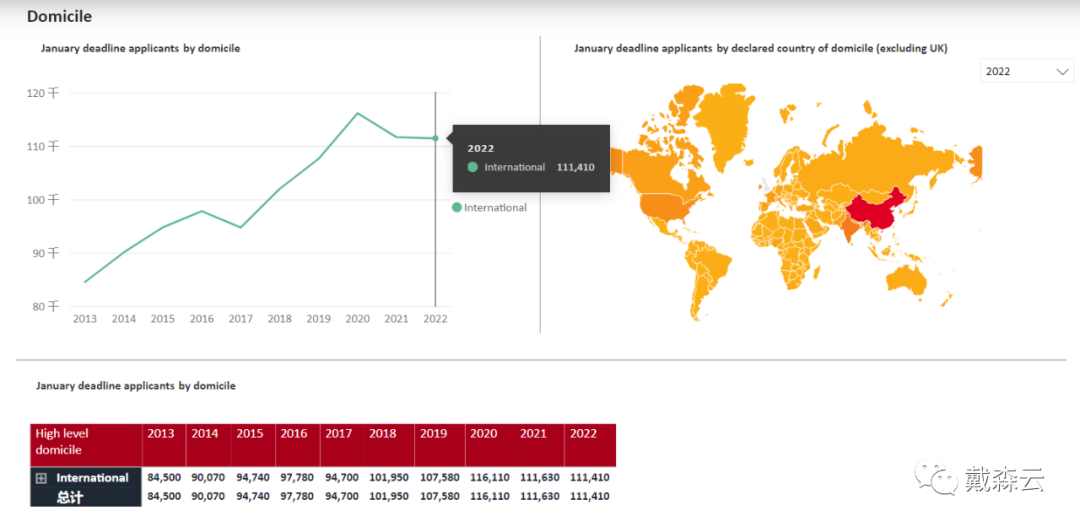Screen dimensions: 1080x527
Task: Click the 120 千 label on the y-axis
Action: (44, 92)
